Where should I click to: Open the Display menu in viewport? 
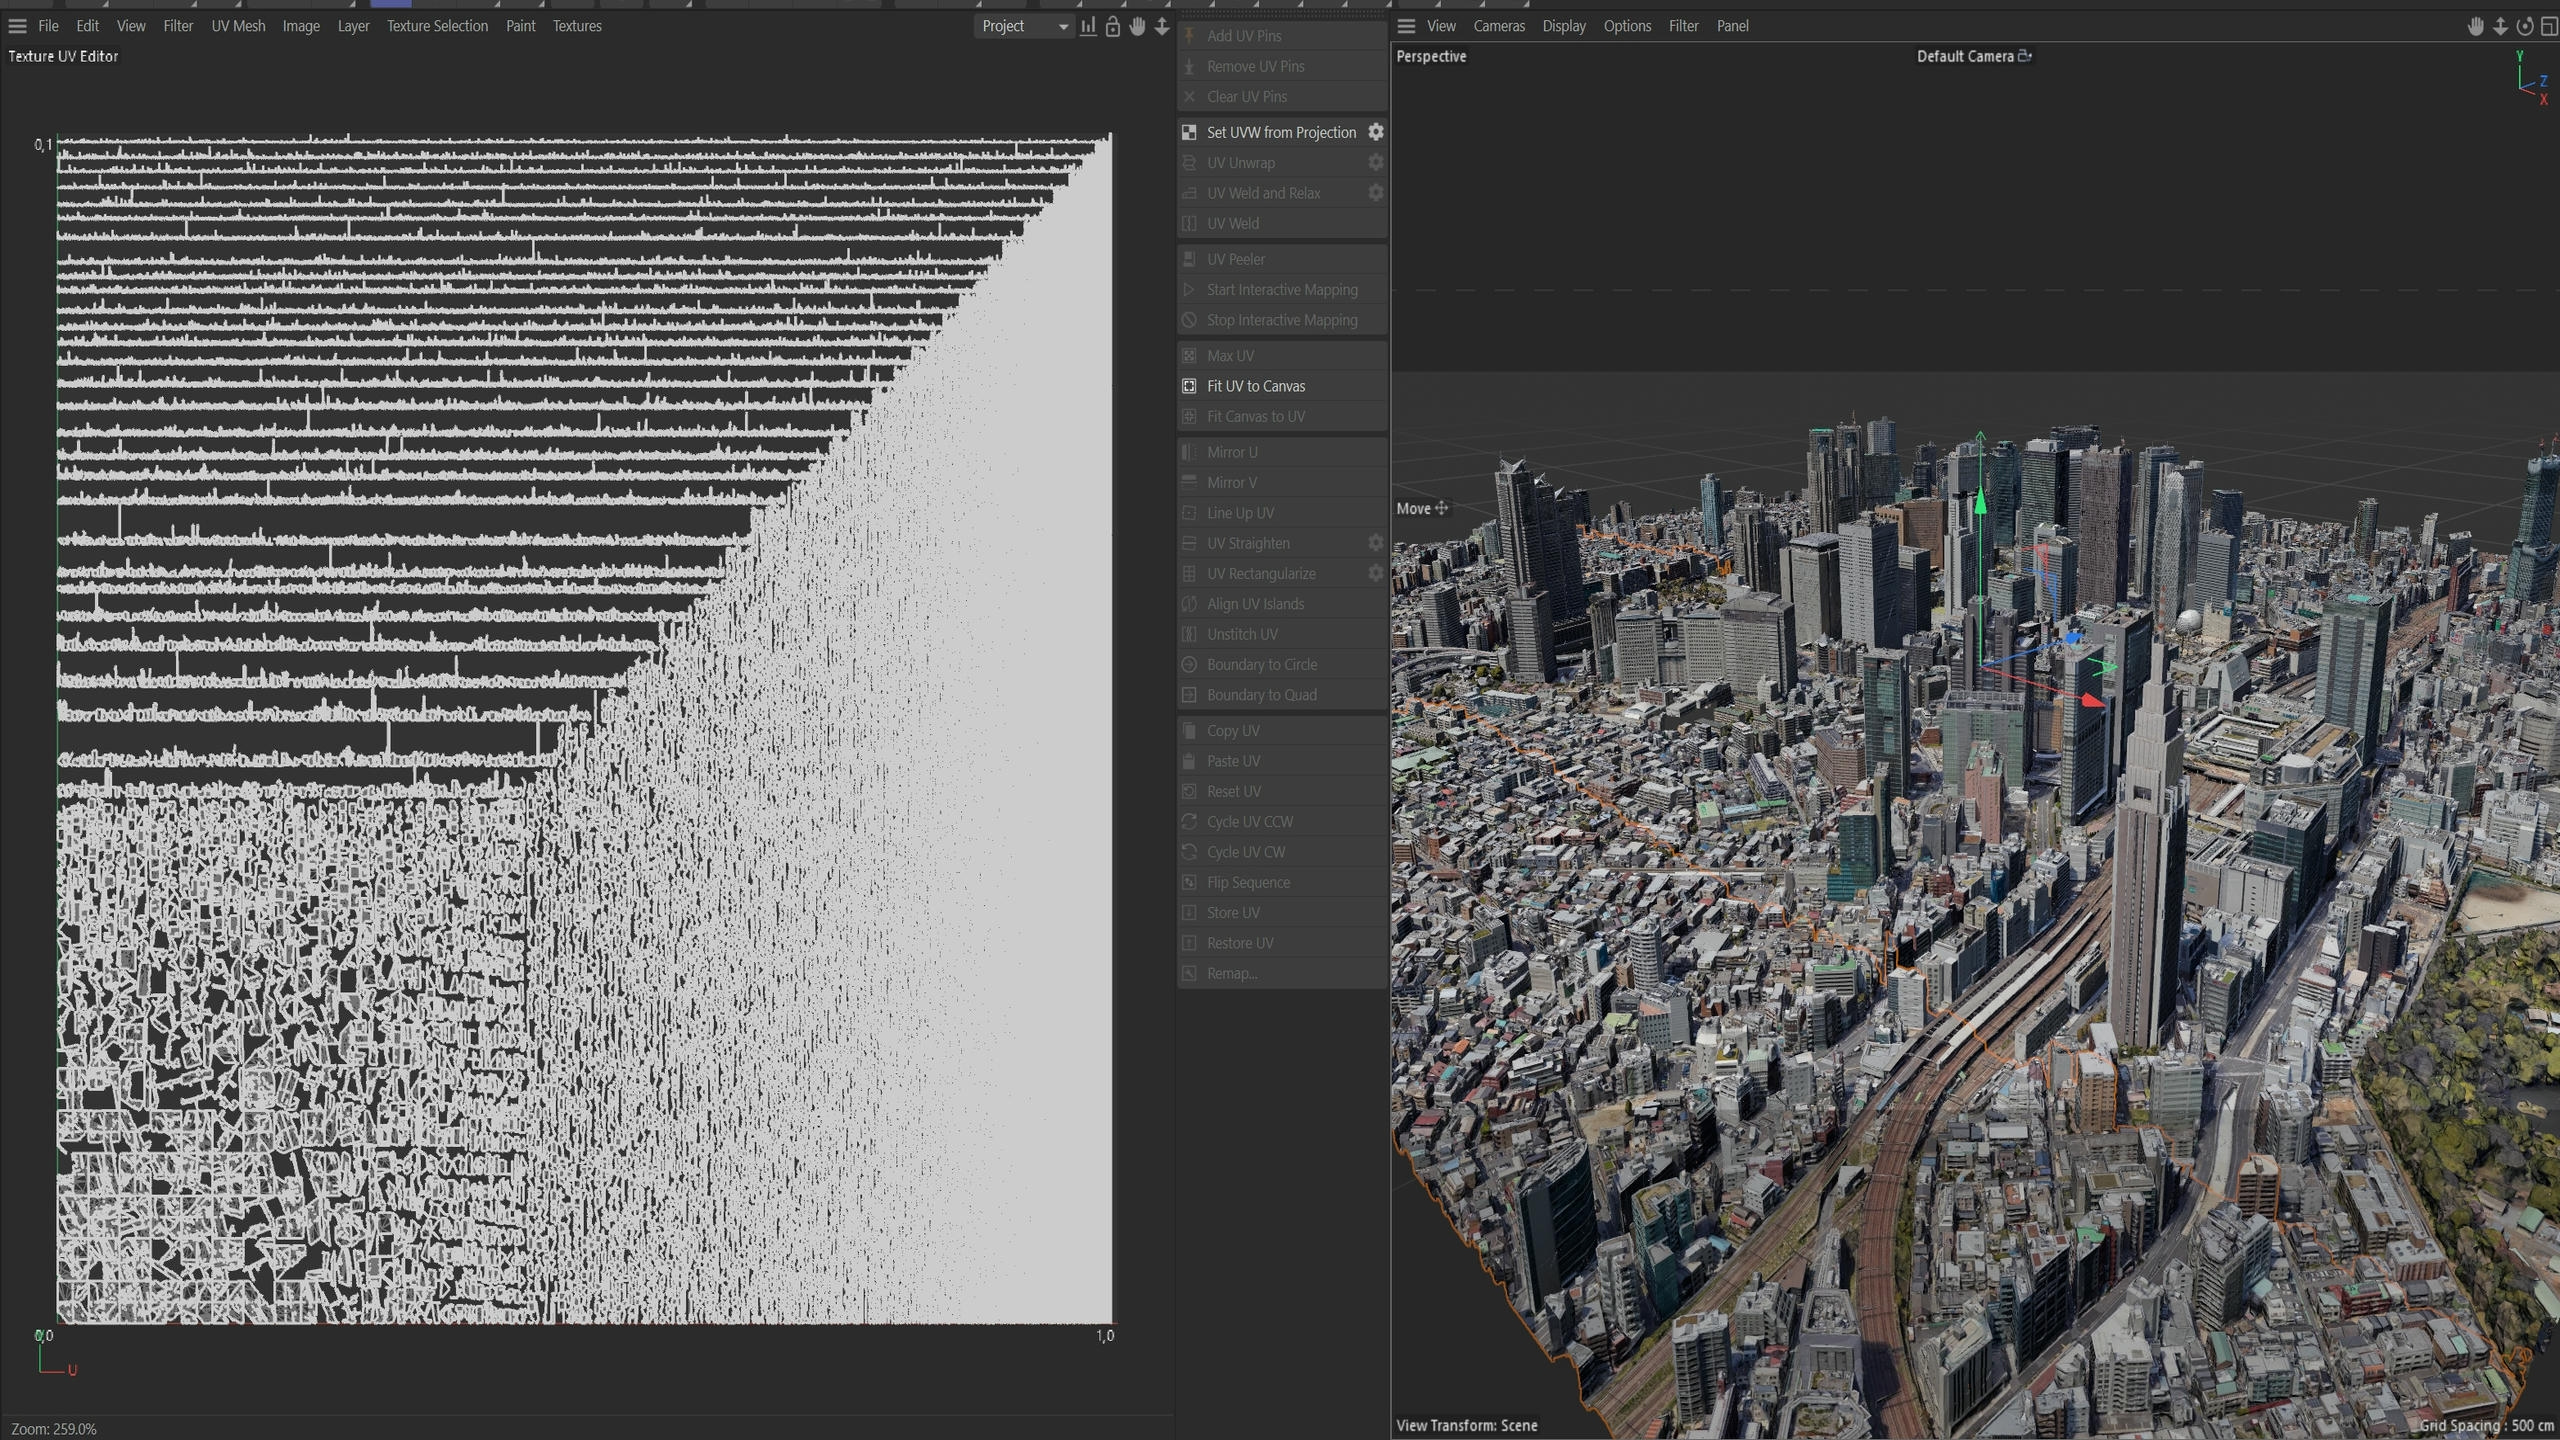[x=1563, y=26]
